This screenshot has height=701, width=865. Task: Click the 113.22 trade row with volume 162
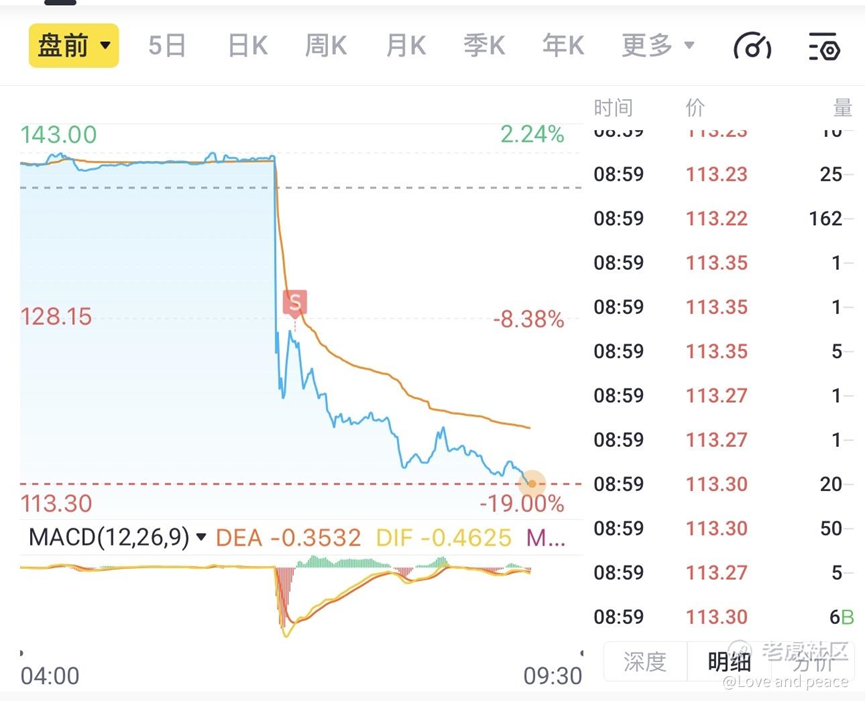pyautogui.click(x=723, y=218)
